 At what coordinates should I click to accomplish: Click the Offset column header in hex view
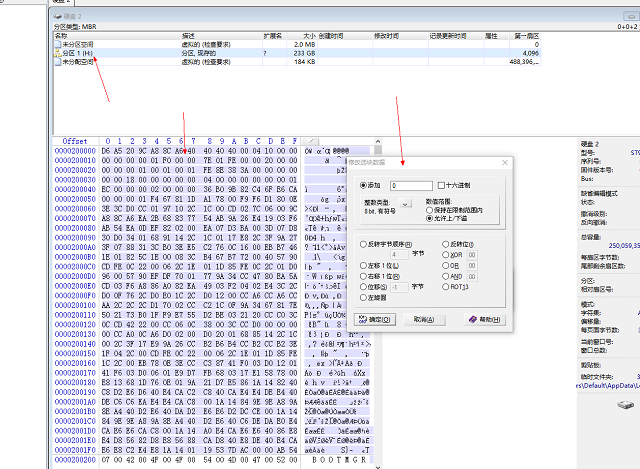[75, 141]
